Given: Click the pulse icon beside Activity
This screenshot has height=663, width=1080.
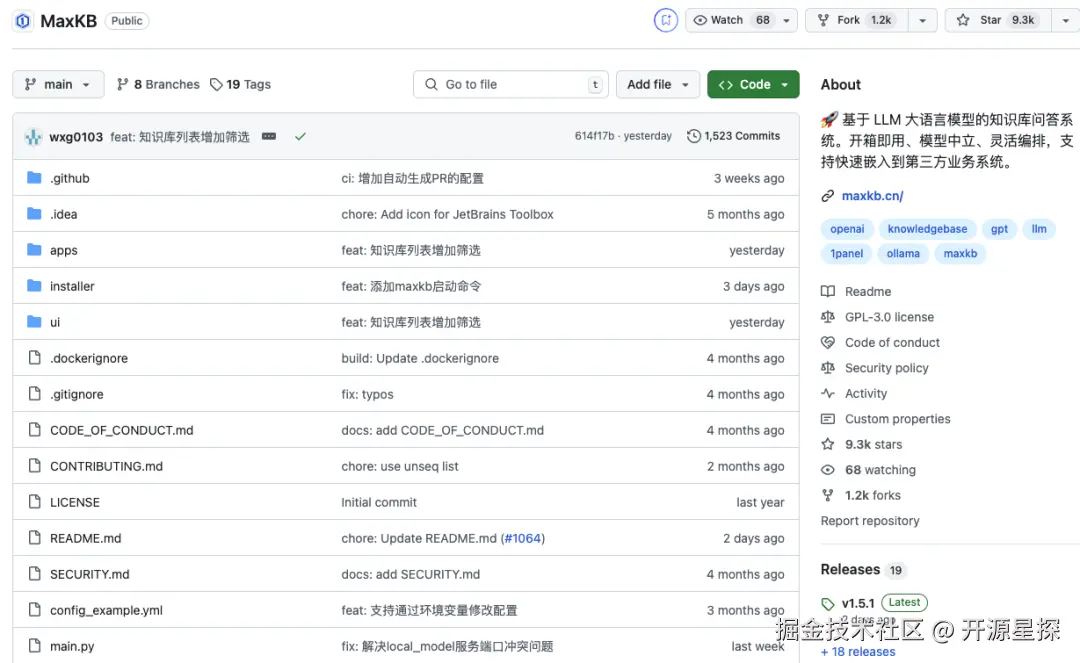Looking at the screenshot, I should pos(828,393).
